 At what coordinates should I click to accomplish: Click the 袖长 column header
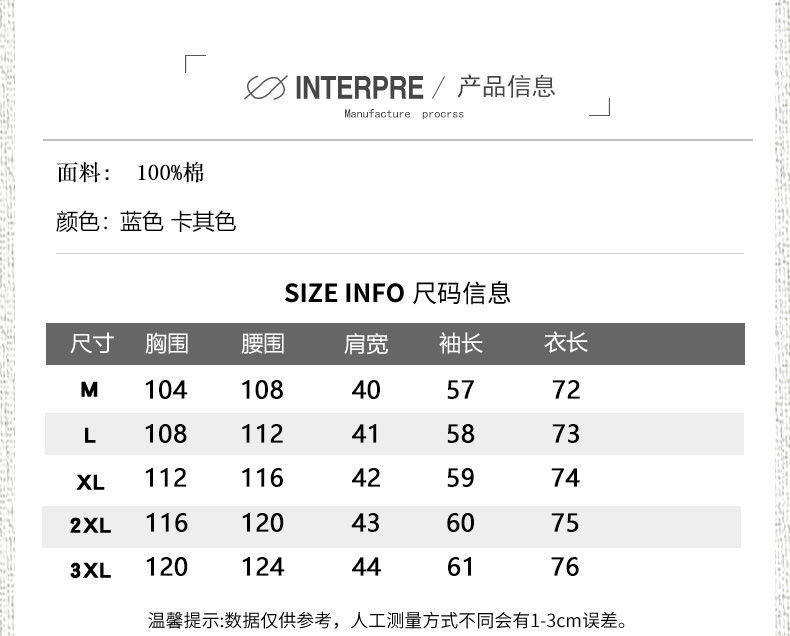click(x=460, y=344)
